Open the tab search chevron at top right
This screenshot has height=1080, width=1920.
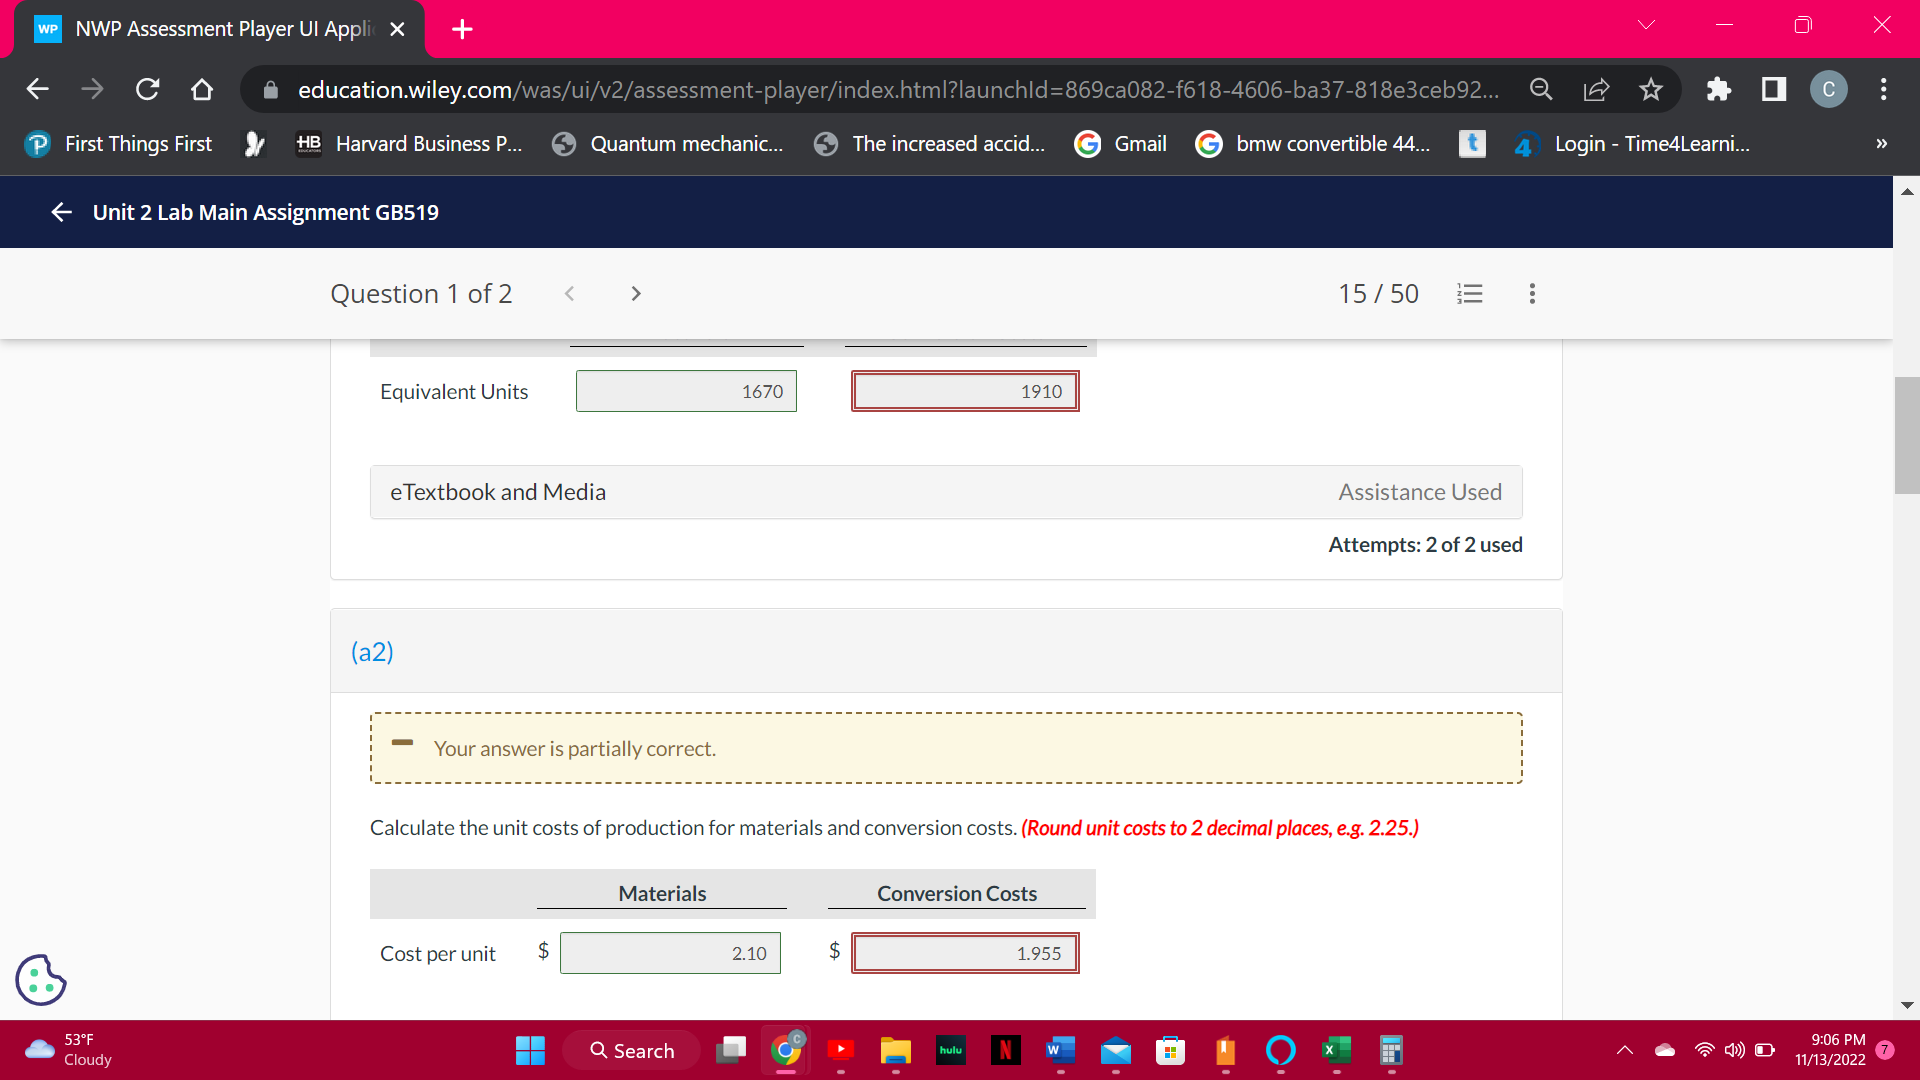tap(1646, 24)
